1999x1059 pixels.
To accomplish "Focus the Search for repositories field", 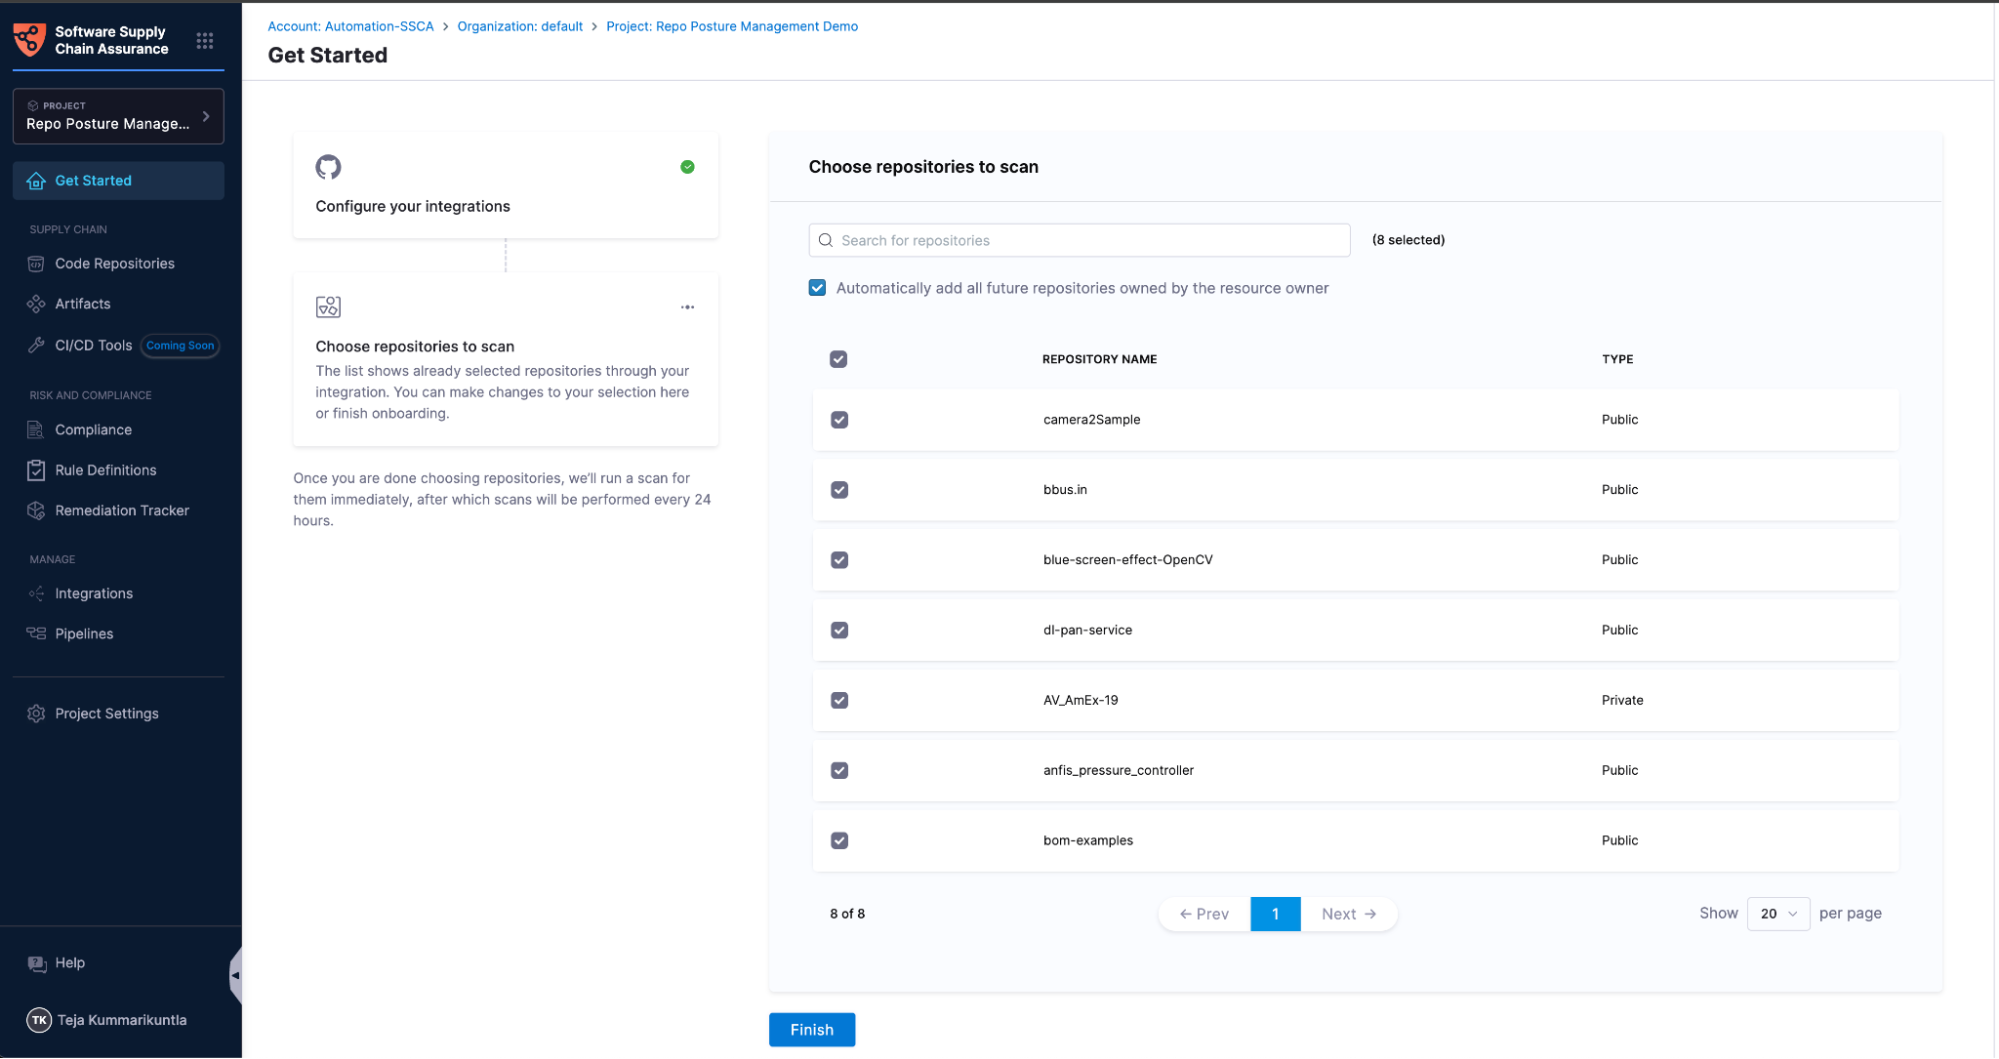I will 1080,241.
